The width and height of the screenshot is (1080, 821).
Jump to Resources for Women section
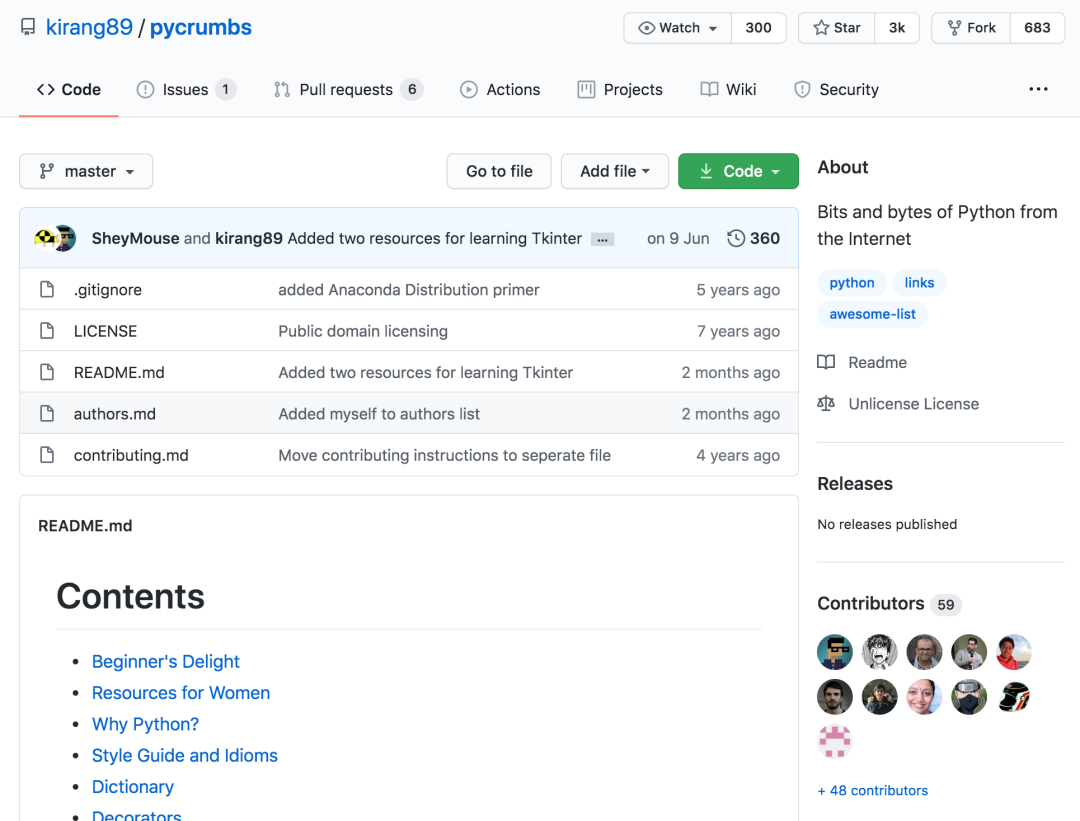180,693
